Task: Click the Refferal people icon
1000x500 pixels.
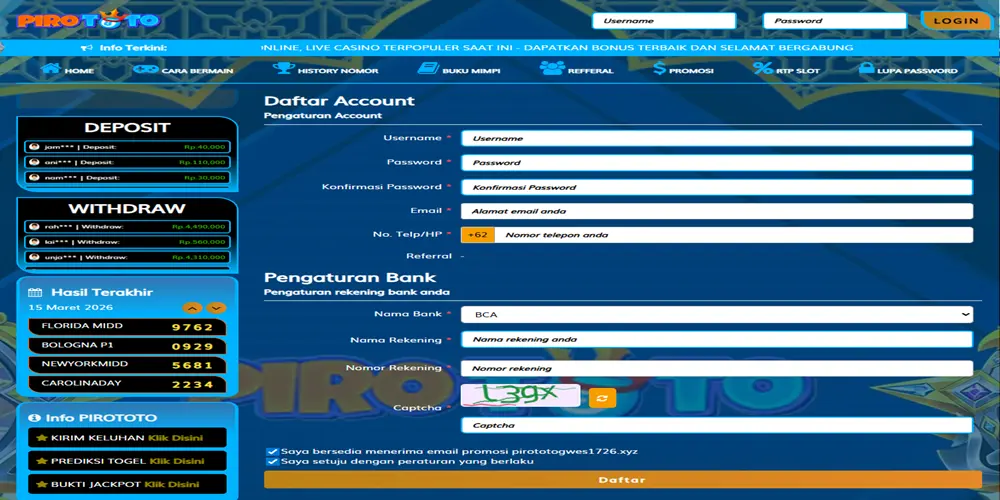Action: [x=552, y=68]
